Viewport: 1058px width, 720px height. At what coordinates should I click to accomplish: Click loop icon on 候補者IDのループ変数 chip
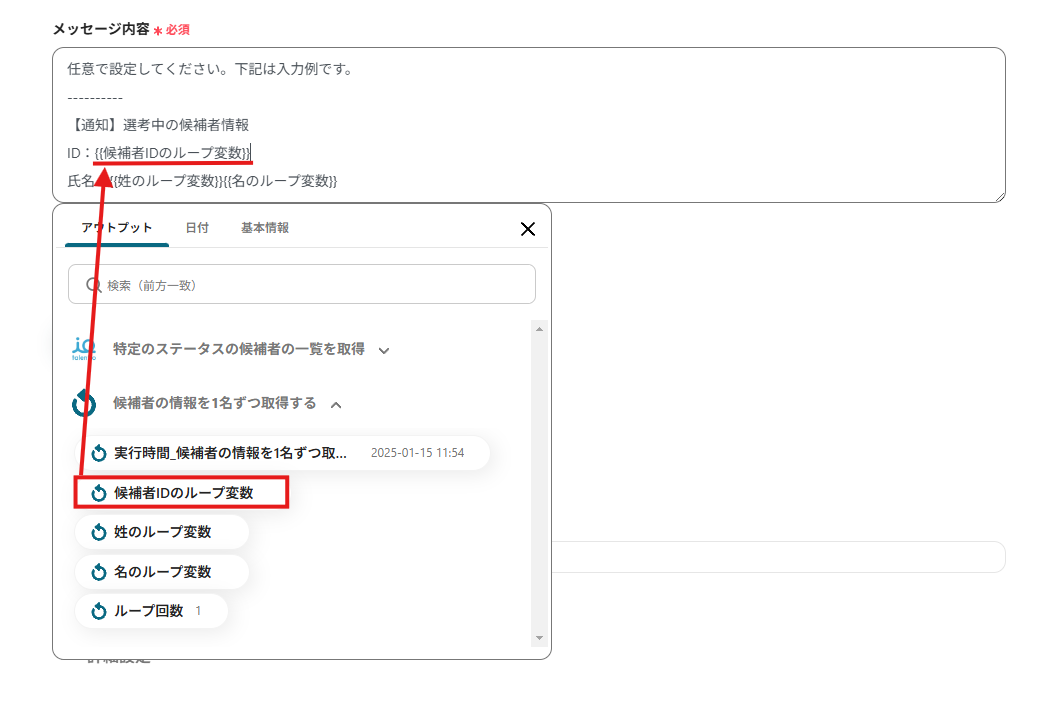pyautogui.click(x=99, y=493)
